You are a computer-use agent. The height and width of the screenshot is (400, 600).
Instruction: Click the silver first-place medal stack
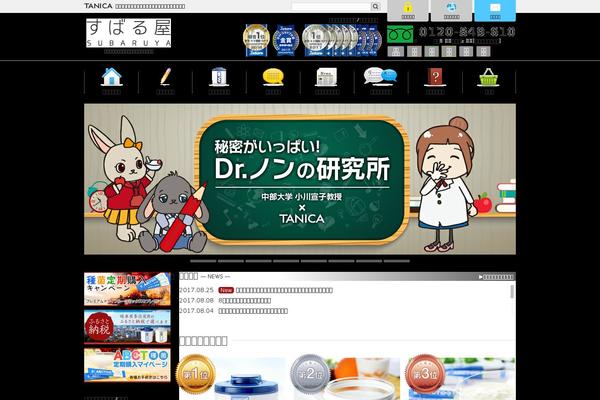[341, 40]
